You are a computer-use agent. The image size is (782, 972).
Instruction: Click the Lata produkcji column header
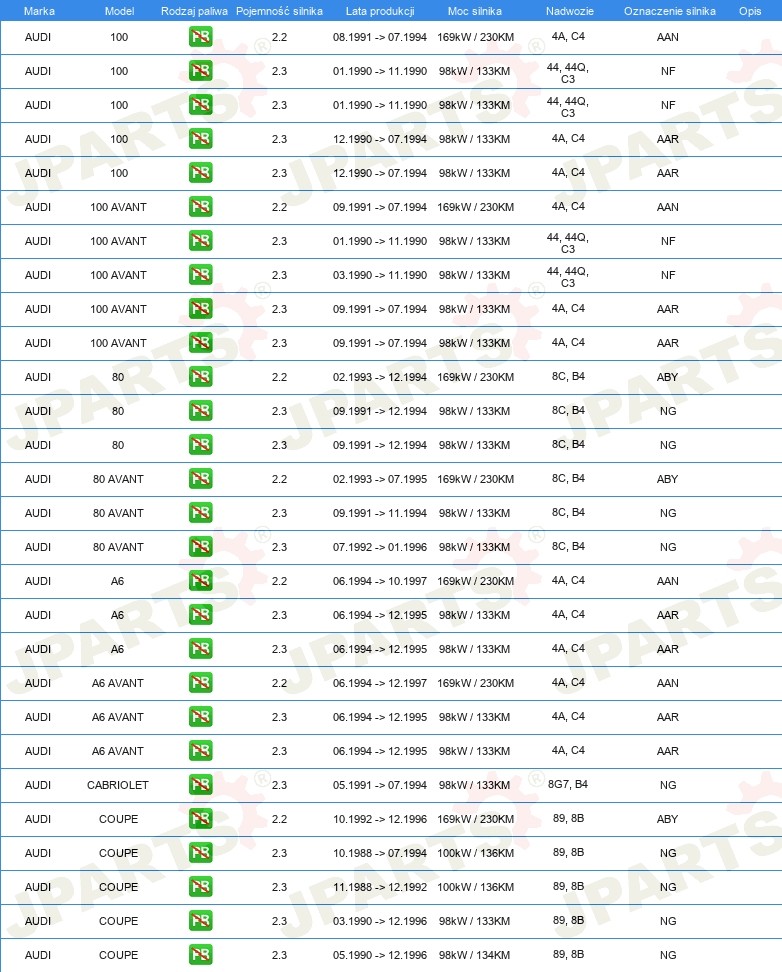tap(380, 11)
